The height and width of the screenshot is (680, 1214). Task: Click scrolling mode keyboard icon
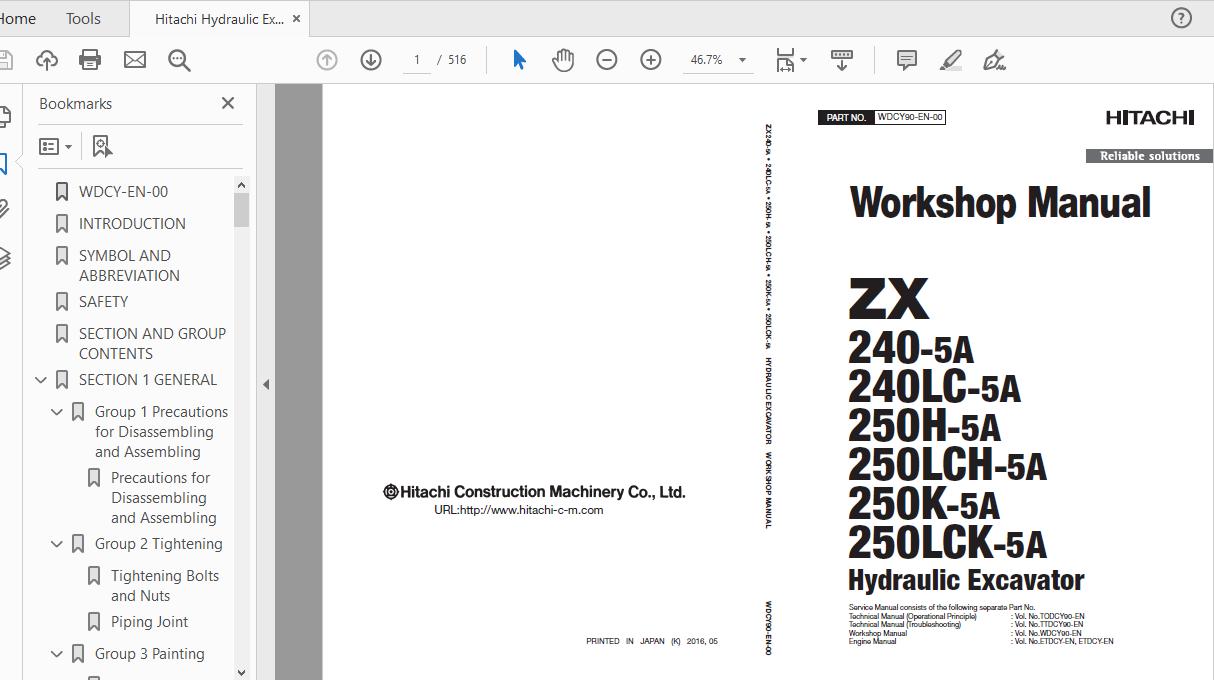(842, 60)
